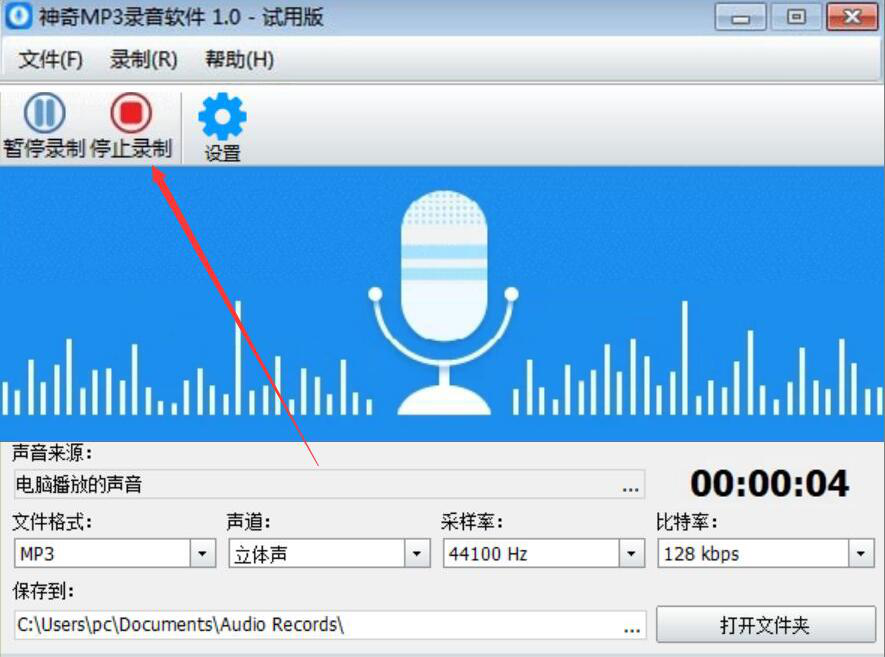
Task: Click the microphone graphic in center
Action: 444,304
